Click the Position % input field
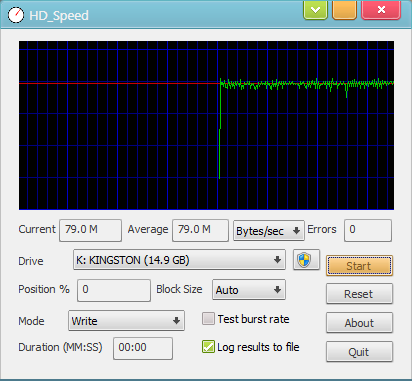The width and height of the screenshot is (412, 381). (x=114, y=290)
